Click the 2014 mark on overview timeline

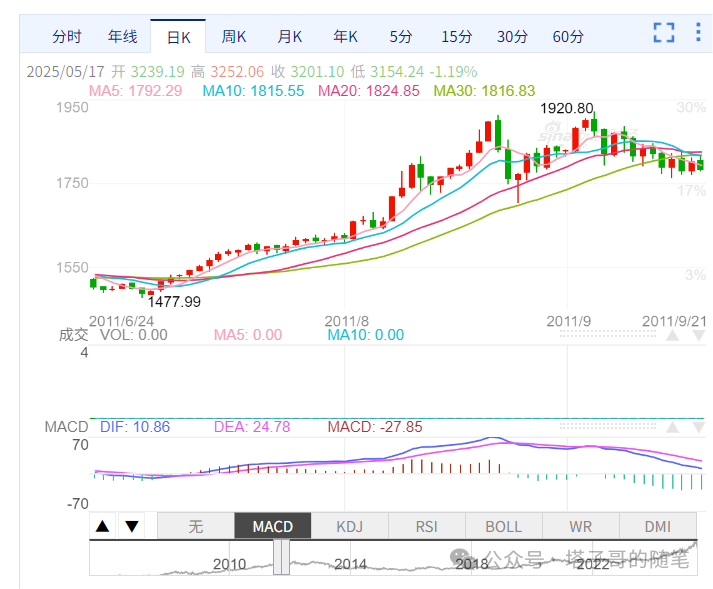tap(350, 564)
